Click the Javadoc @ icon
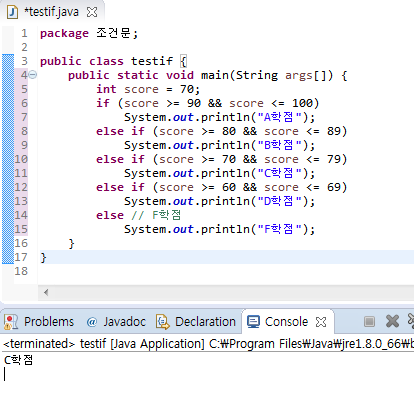This screenshot has width=414, height=399. point(91,322)
